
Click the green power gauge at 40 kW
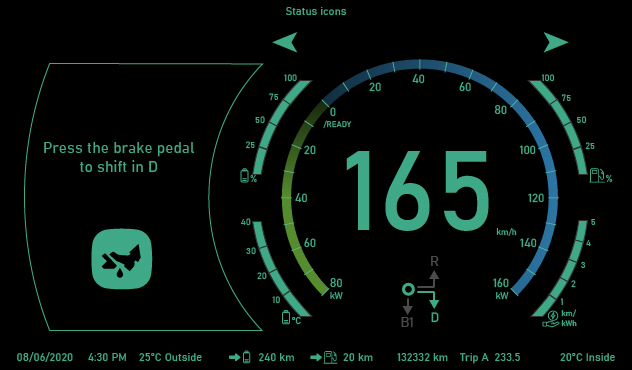pyautogui.click(x=287, y=197)
